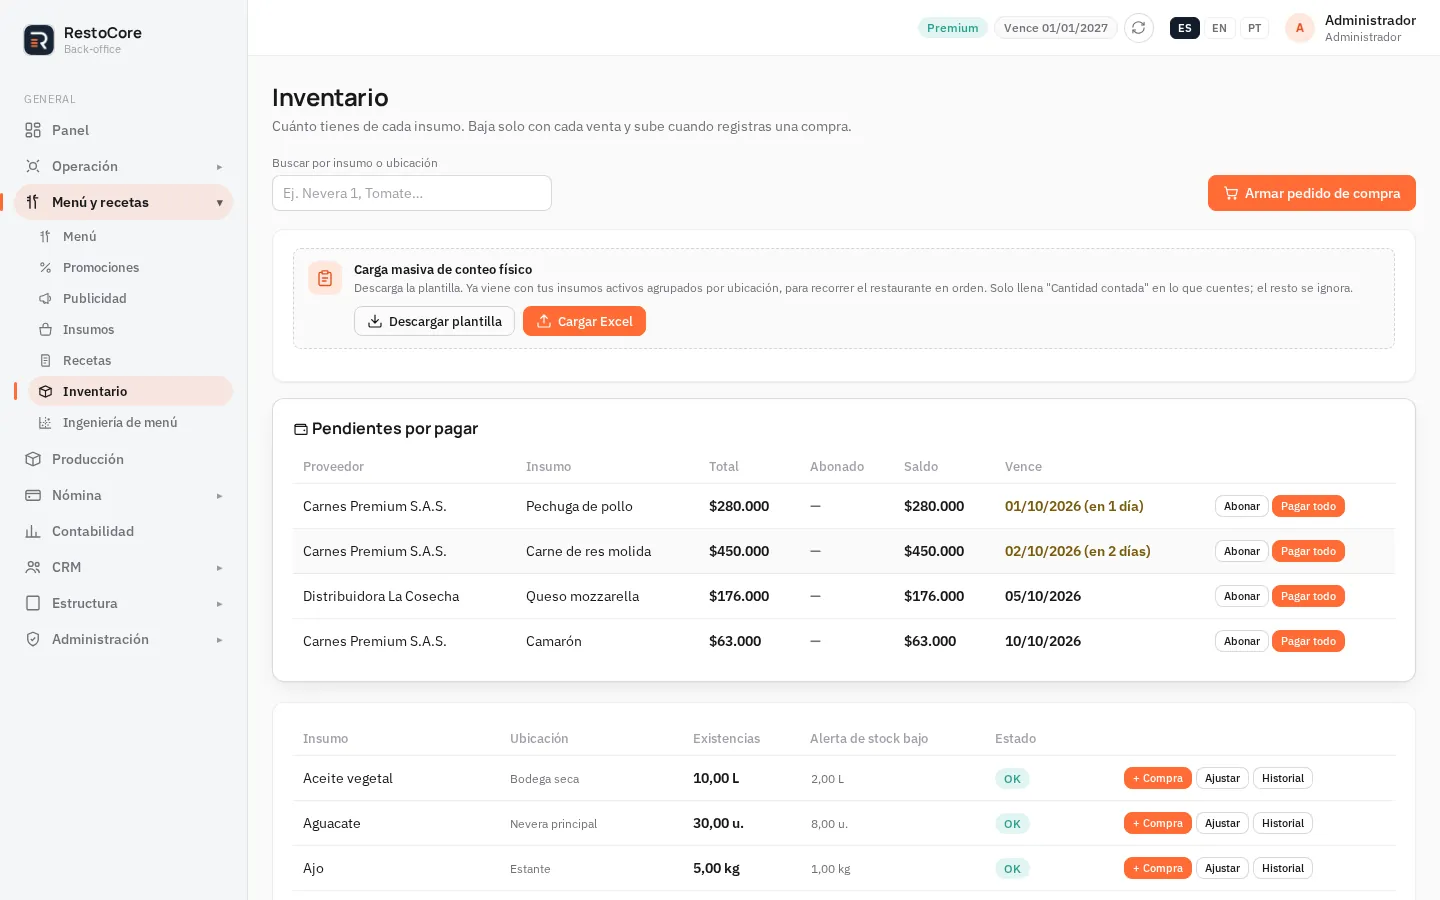Click Ajustar for Aguacate row
Viewport: 1440px width, 900px height.
[x=1222, y=823]
